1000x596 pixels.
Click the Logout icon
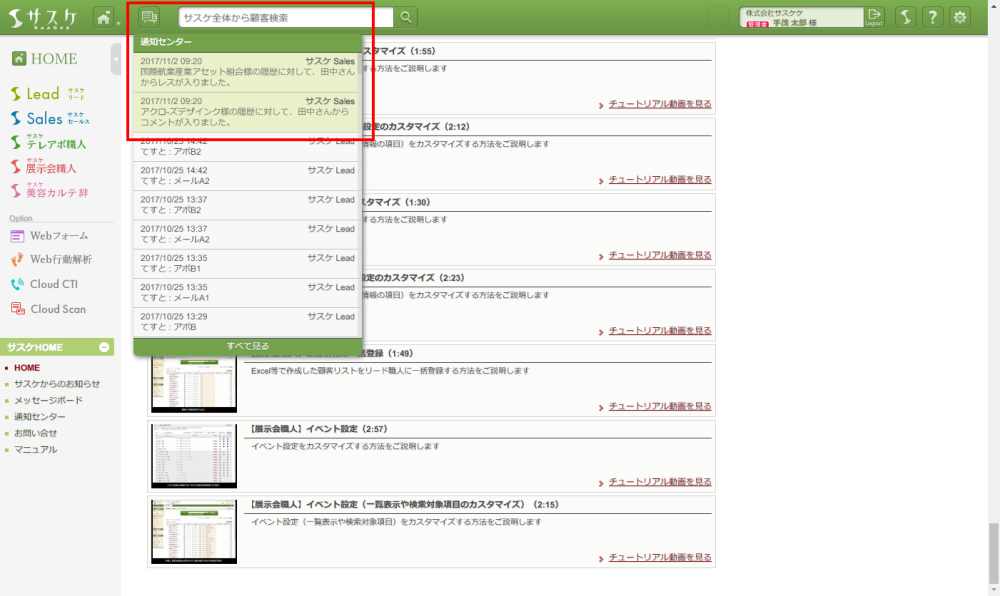(x=875, y=17)
